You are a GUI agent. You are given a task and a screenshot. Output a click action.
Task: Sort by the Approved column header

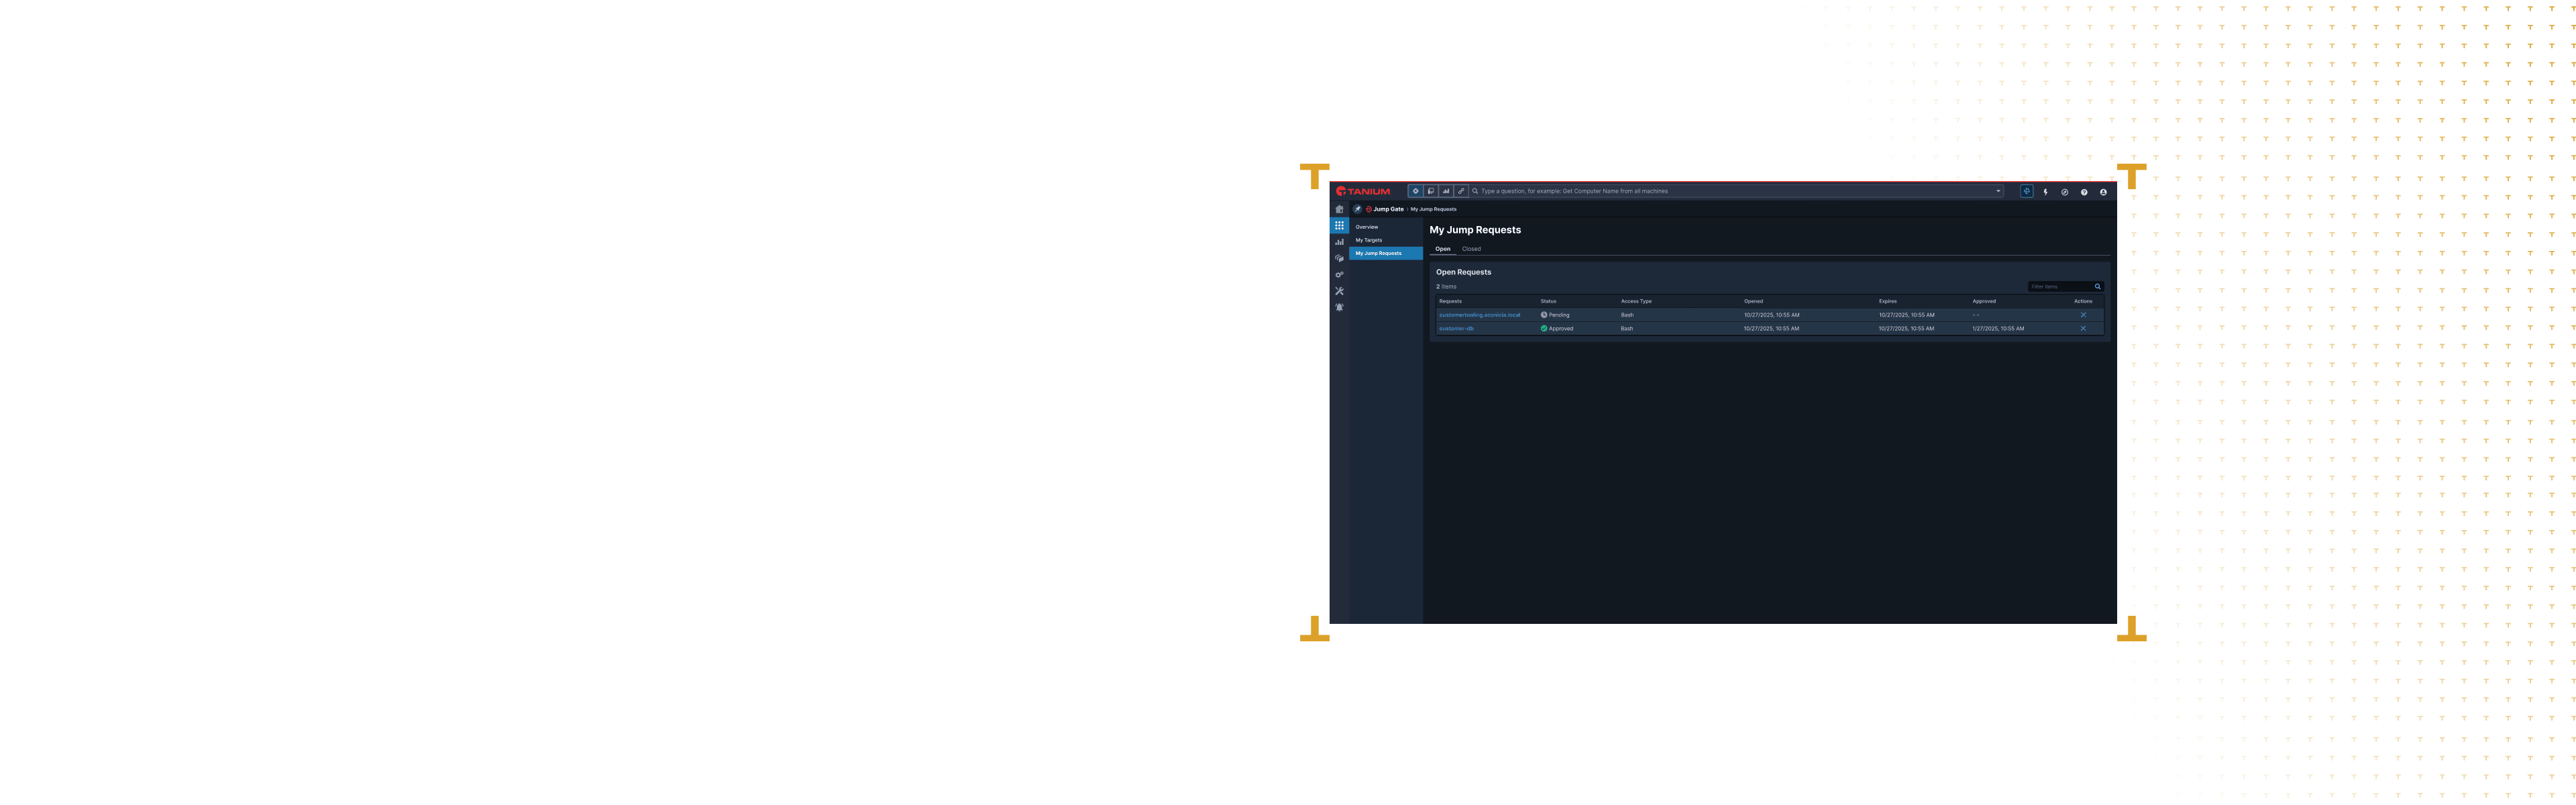(x=1984, y=301)
